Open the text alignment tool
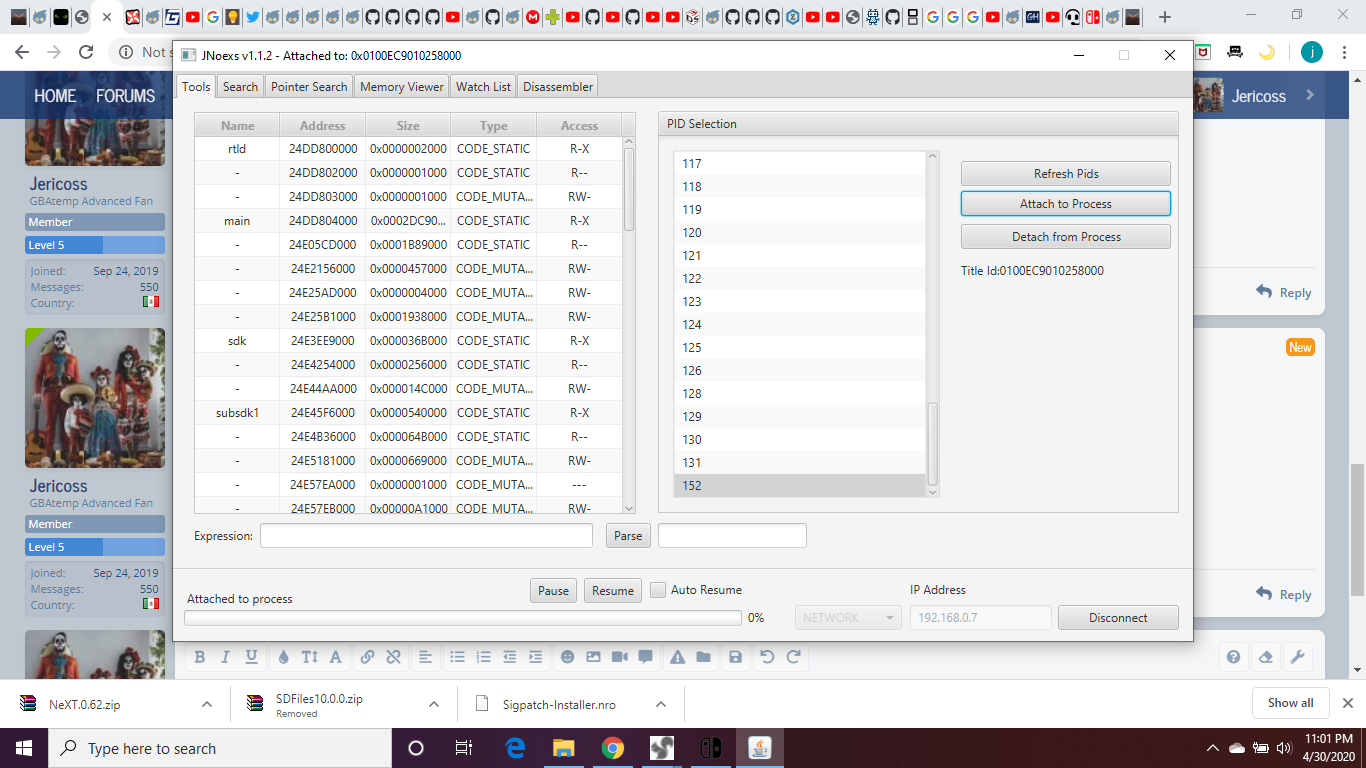This screenshot has width=1366, height=768. (x=425, y=657)
